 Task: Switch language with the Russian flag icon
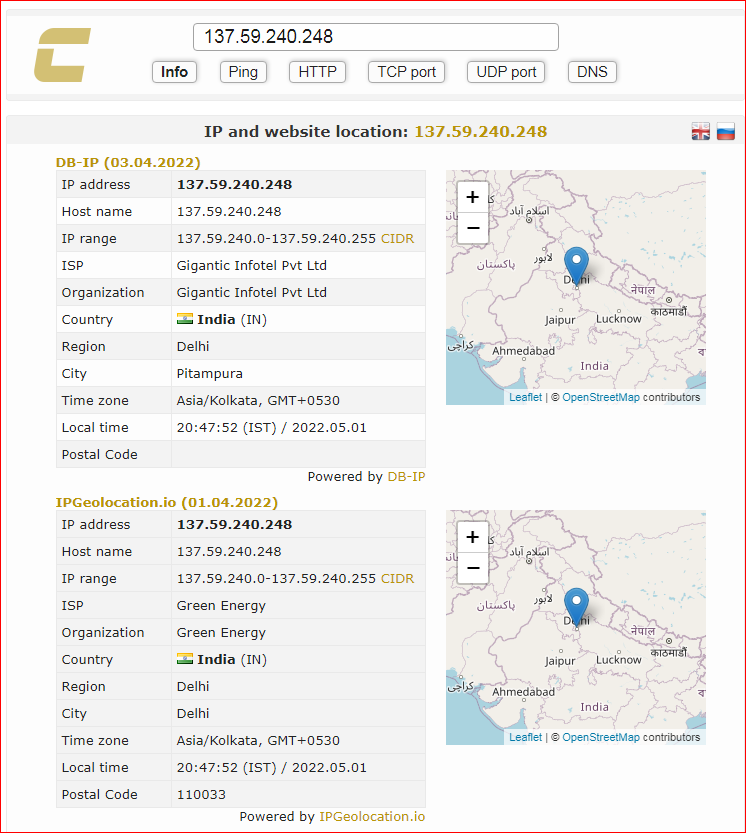pyautogui.click(x=725, y=131)
